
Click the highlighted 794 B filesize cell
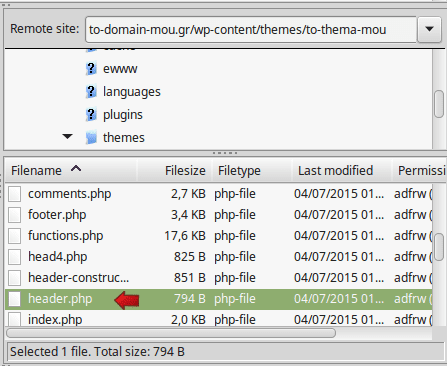pyautogui.click(x=190, y=299)
